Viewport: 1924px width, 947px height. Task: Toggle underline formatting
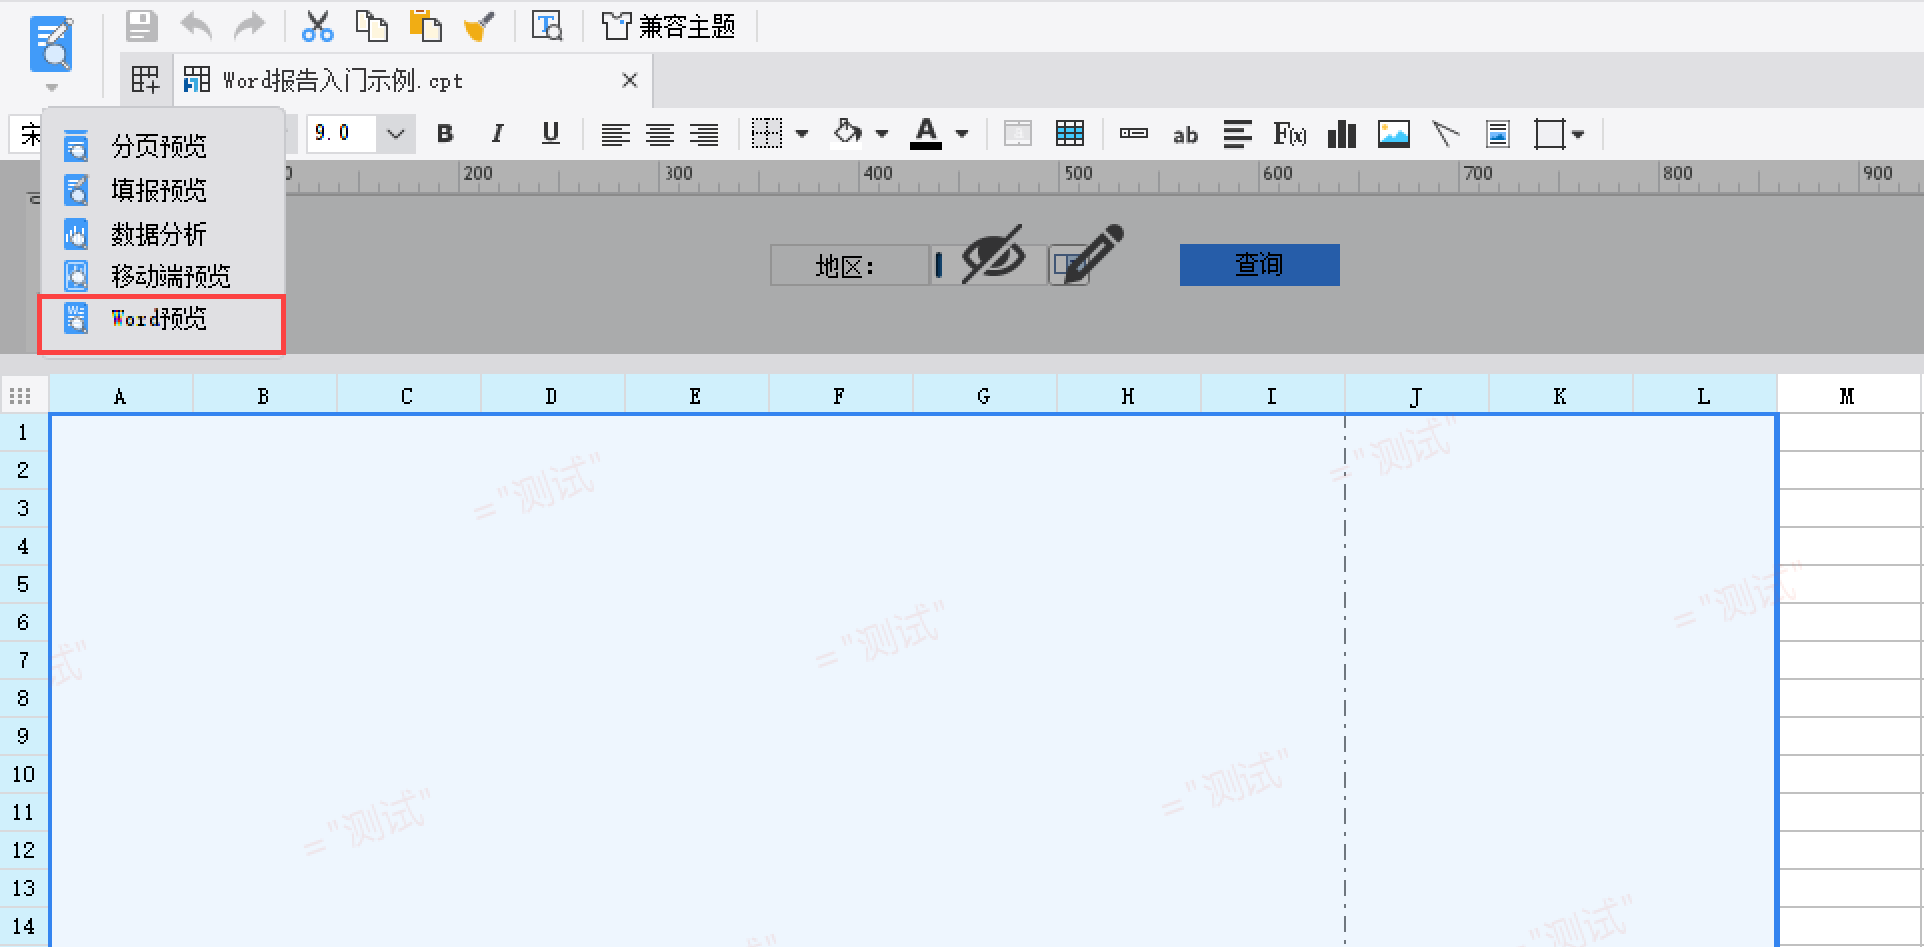point(549,133)
